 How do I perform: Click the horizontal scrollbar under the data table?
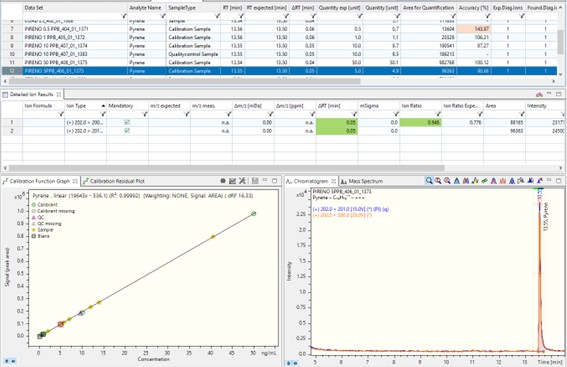184,81
